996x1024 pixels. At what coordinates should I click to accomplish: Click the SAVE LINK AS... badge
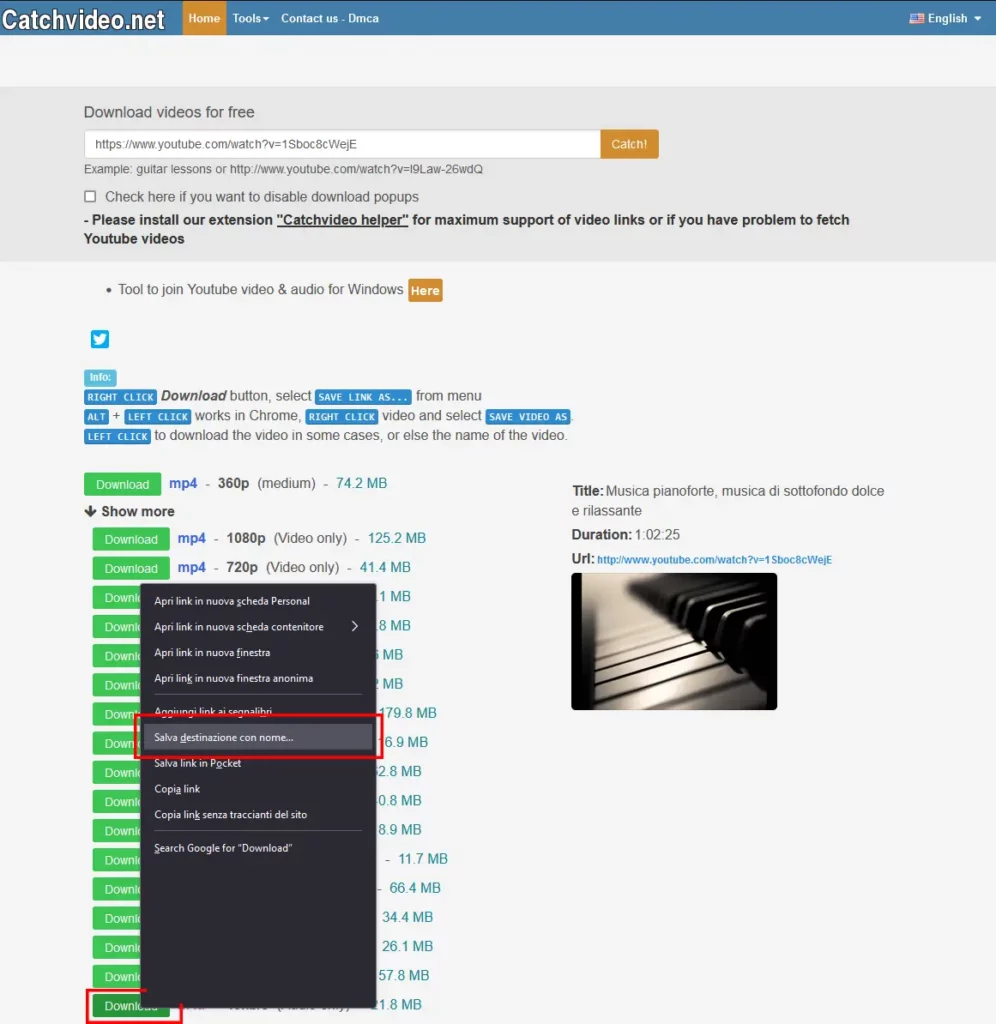[363, 397]
